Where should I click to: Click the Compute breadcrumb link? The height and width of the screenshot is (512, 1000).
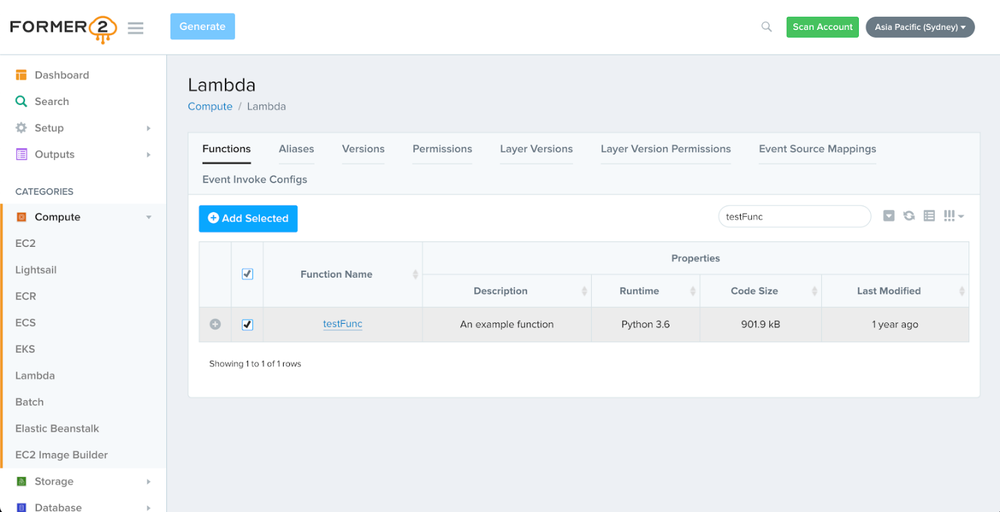(210, 106)
